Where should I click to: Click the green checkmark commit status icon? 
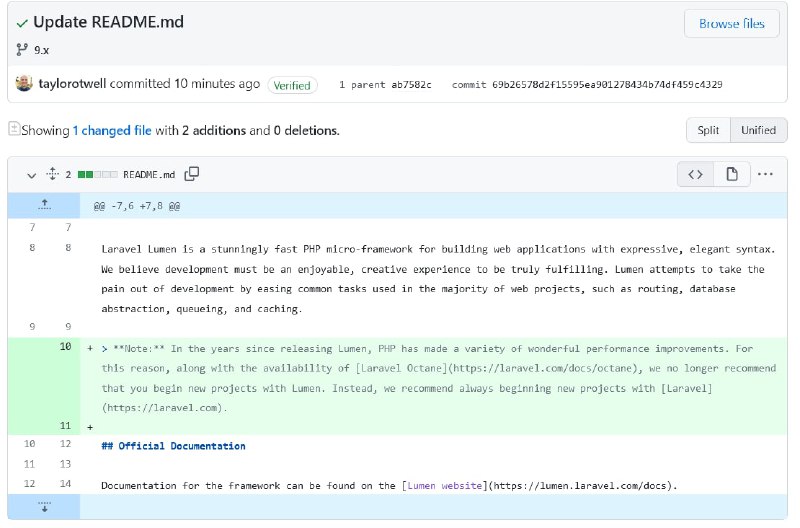point(22,23)
